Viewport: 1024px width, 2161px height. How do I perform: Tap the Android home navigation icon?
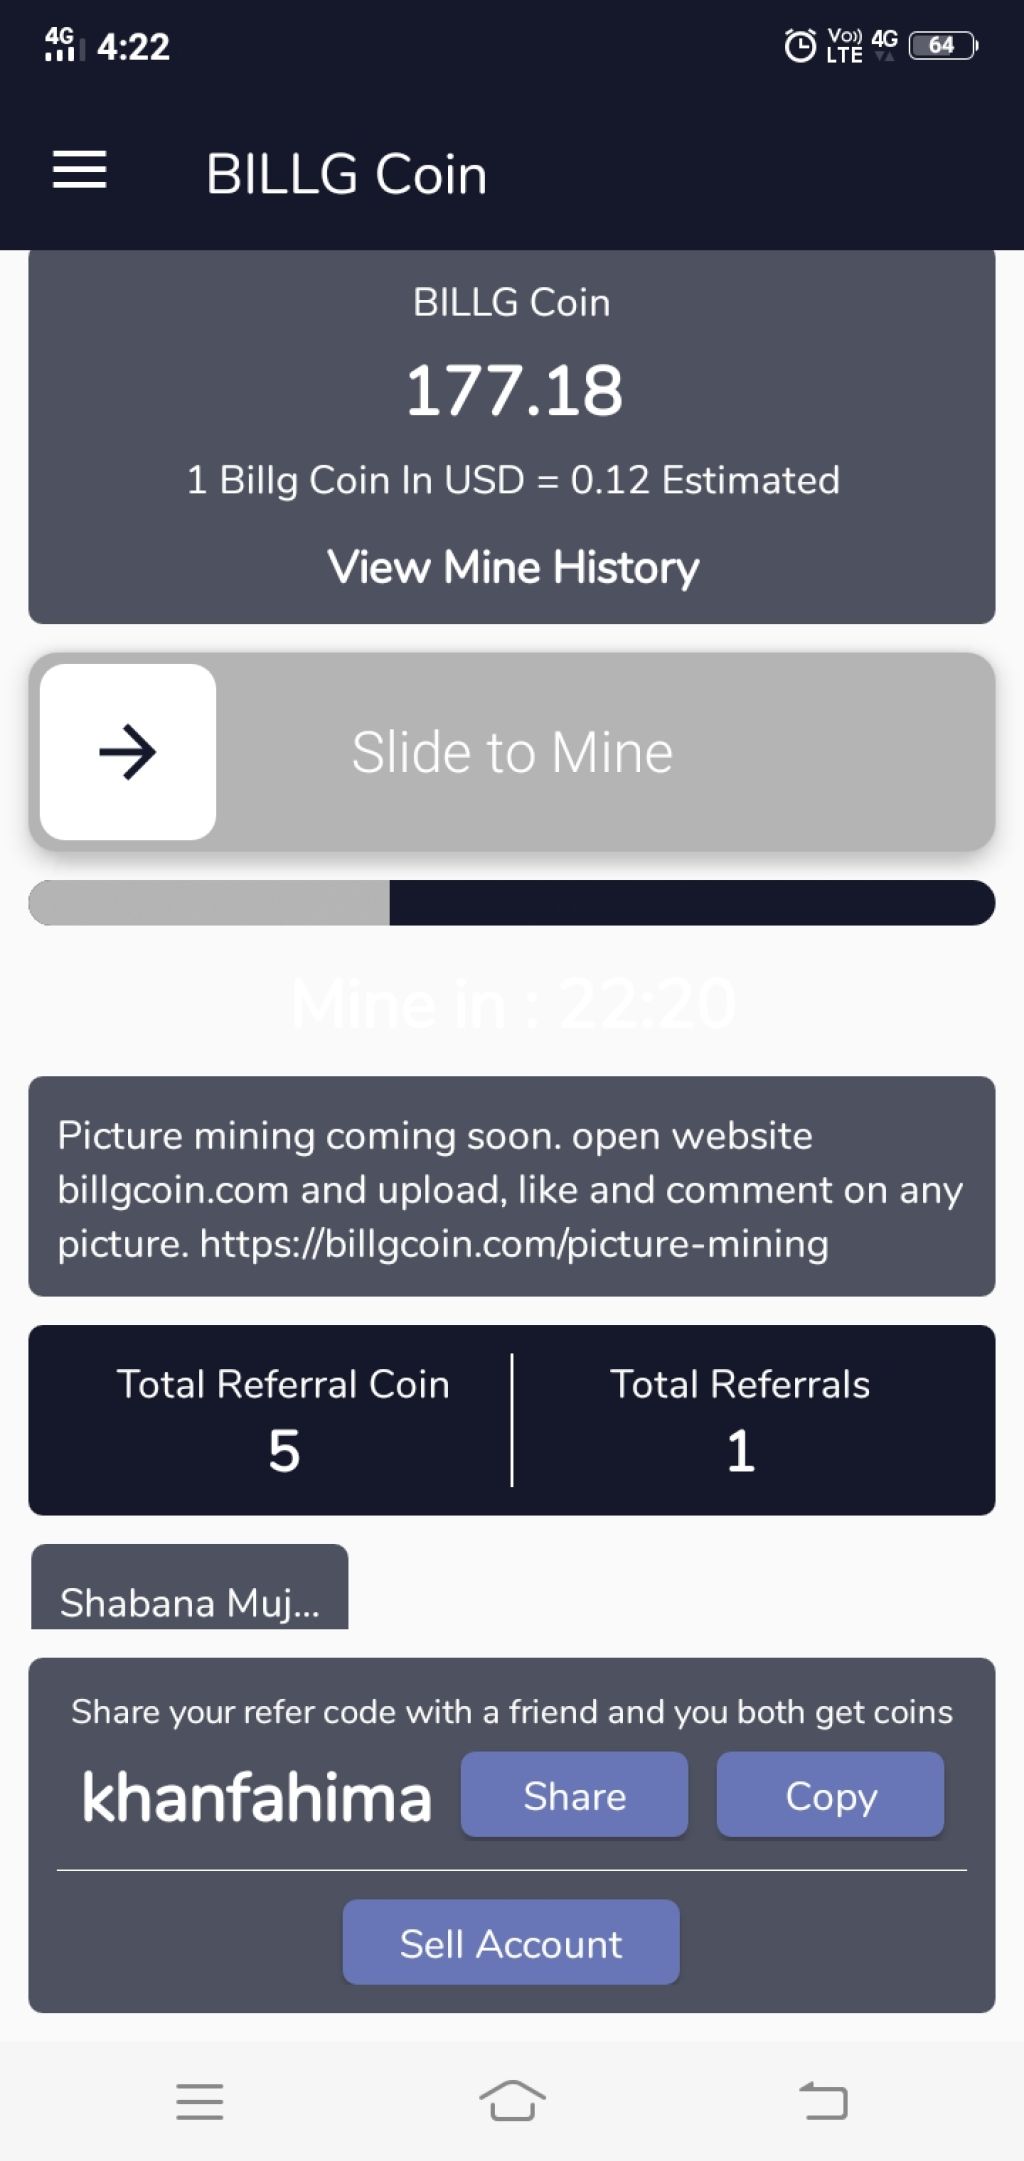[x=512, y=2100]
